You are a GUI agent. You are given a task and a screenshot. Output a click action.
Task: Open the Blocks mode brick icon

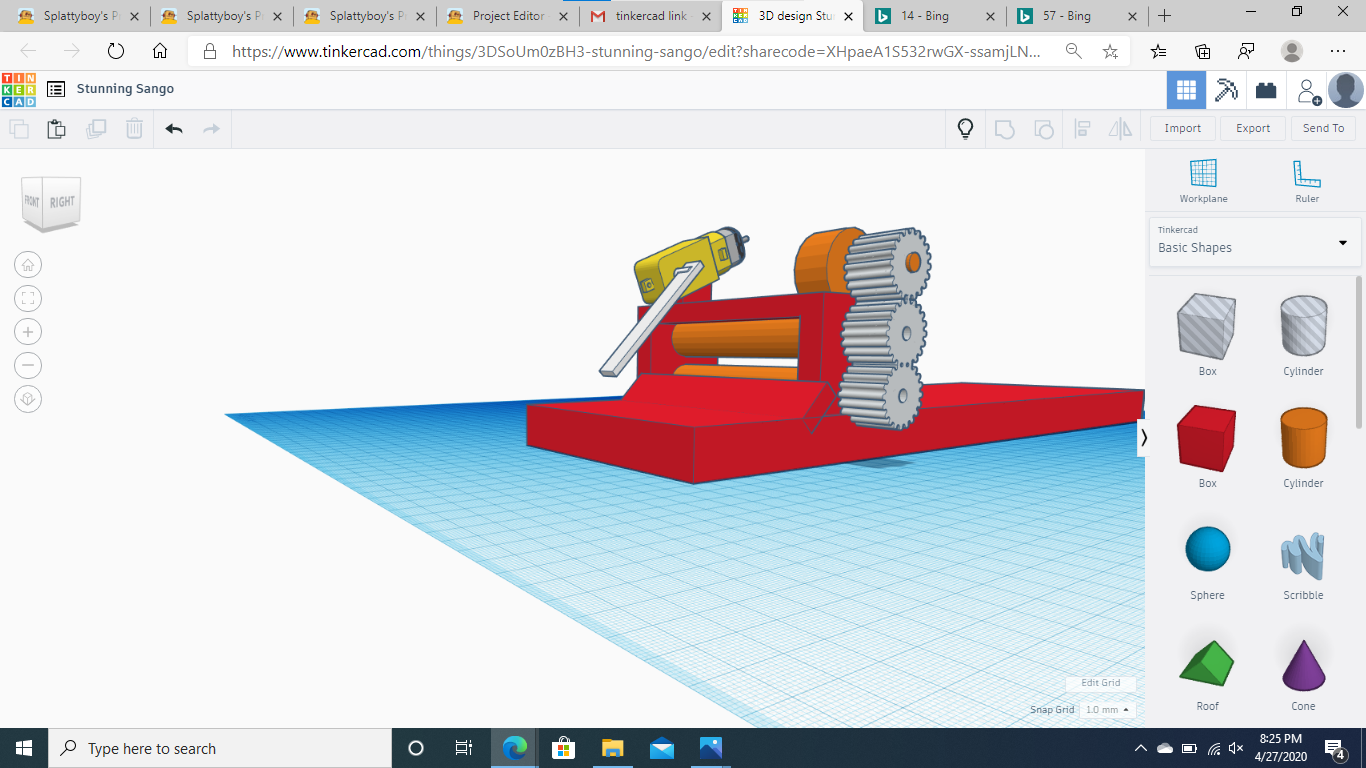(x=1266, y=90)
